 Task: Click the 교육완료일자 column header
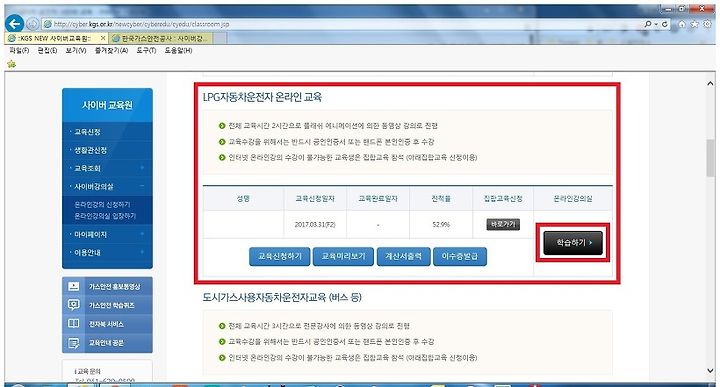[378, 199]
